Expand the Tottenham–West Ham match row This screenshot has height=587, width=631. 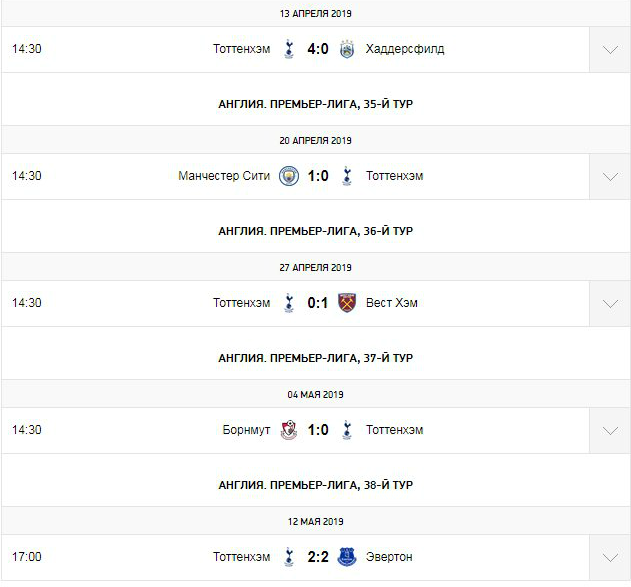[x=610, y=303]
